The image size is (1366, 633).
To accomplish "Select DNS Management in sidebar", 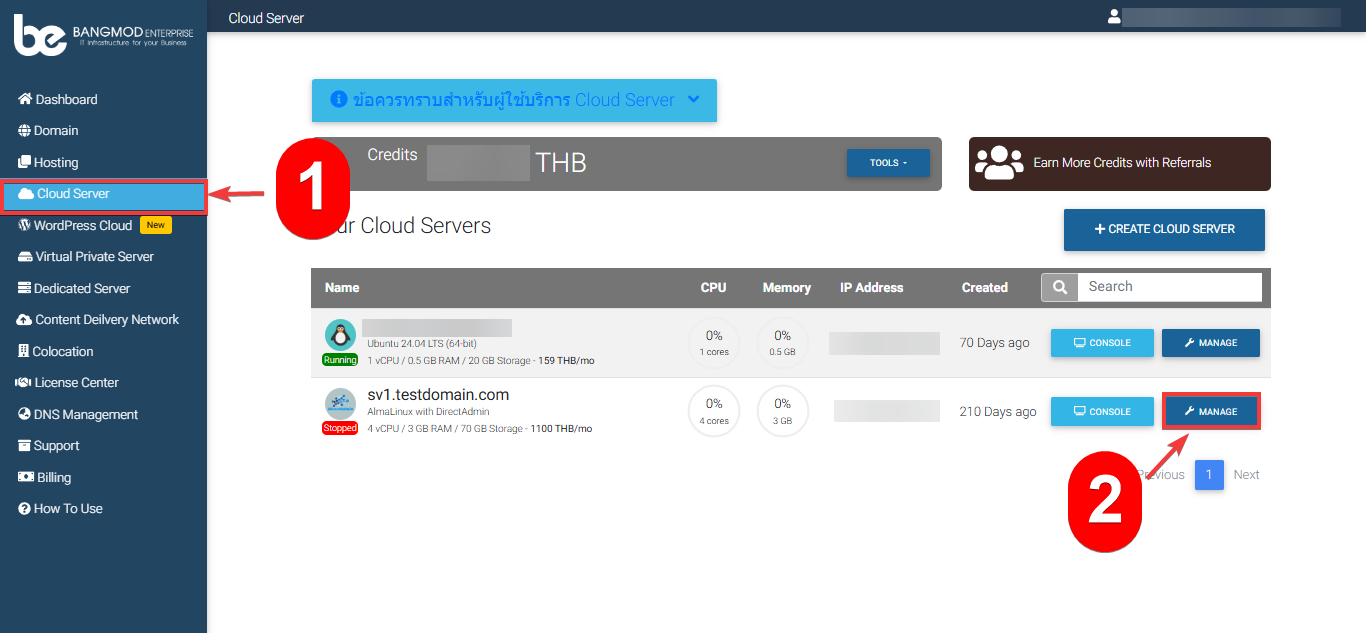I will [x=85, y=414].
